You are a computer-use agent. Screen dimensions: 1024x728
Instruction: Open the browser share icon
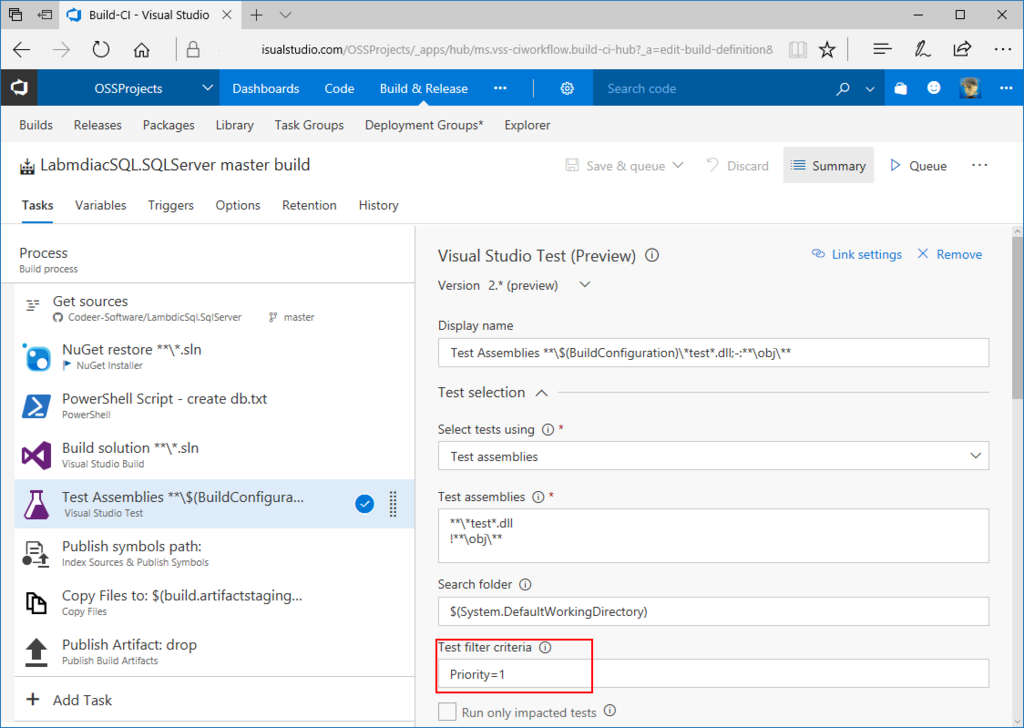tap(962, 50)
